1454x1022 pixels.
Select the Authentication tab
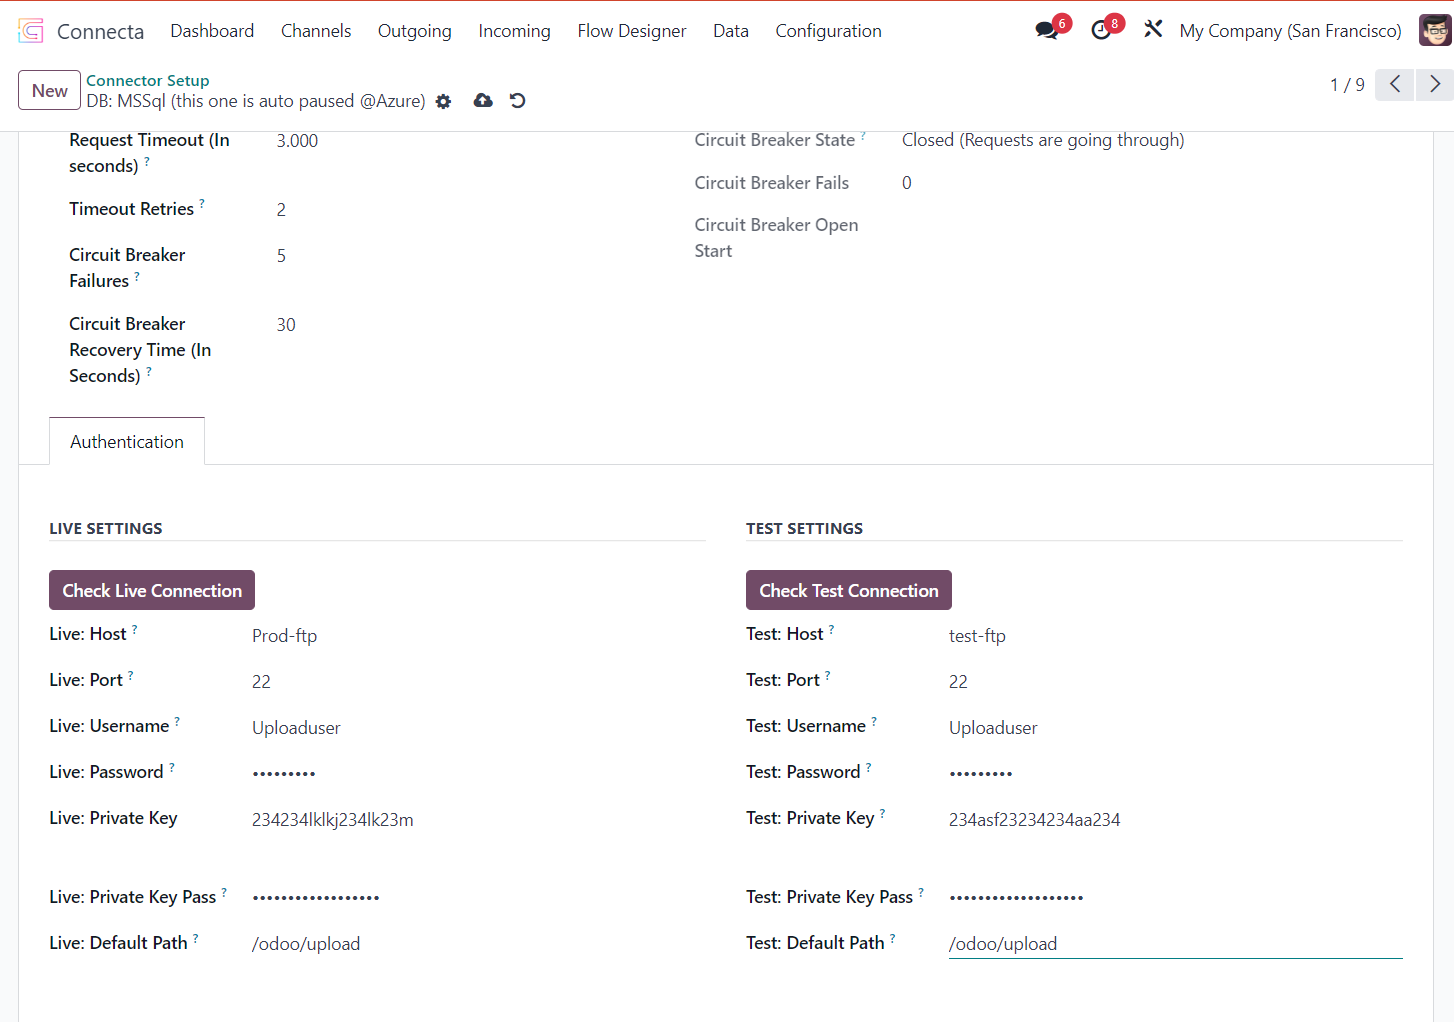tap(127, 442)
